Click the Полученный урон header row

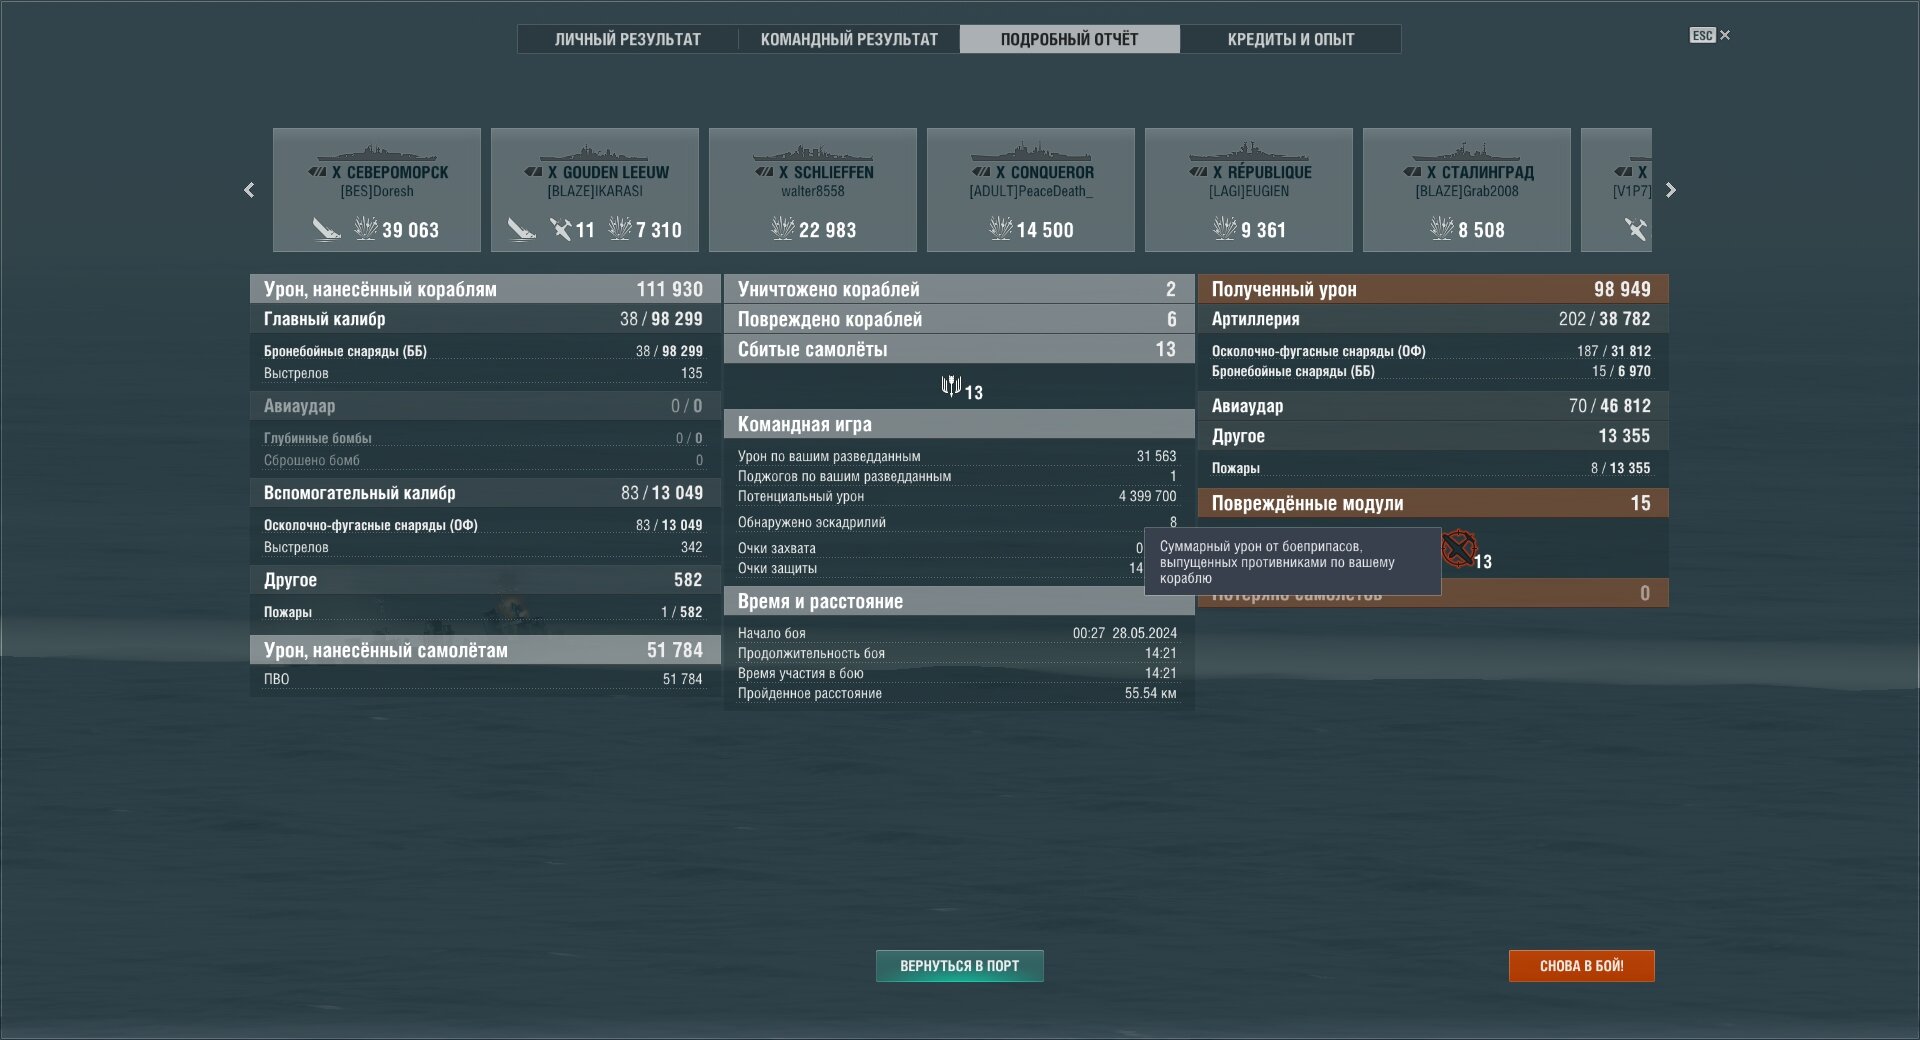pos(1432,289)
